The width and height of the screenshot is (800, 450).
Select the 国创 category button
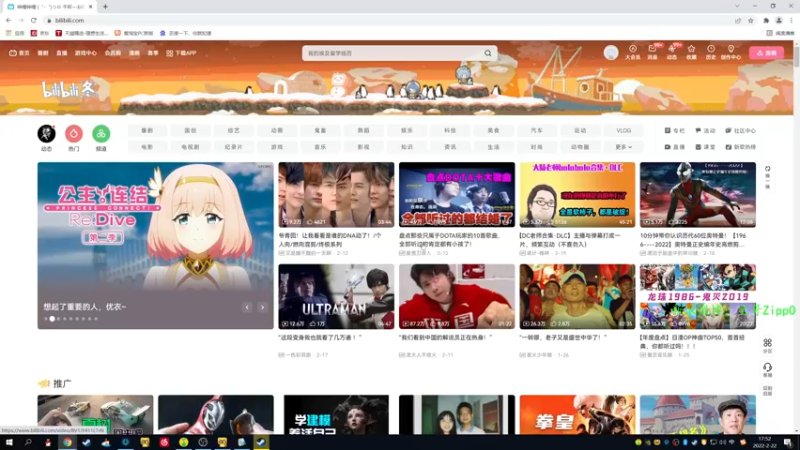(190, 131)
